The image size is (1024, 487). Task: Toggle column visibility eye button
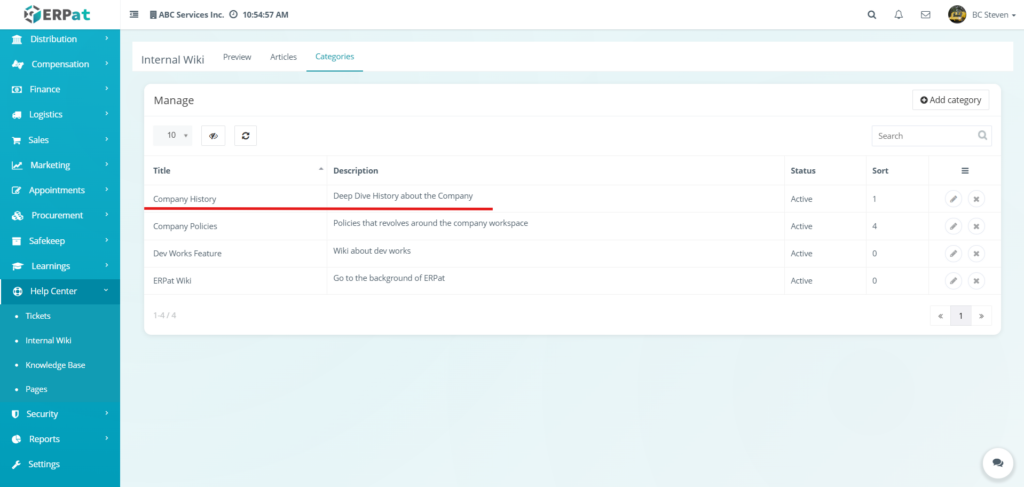point(213,135)
